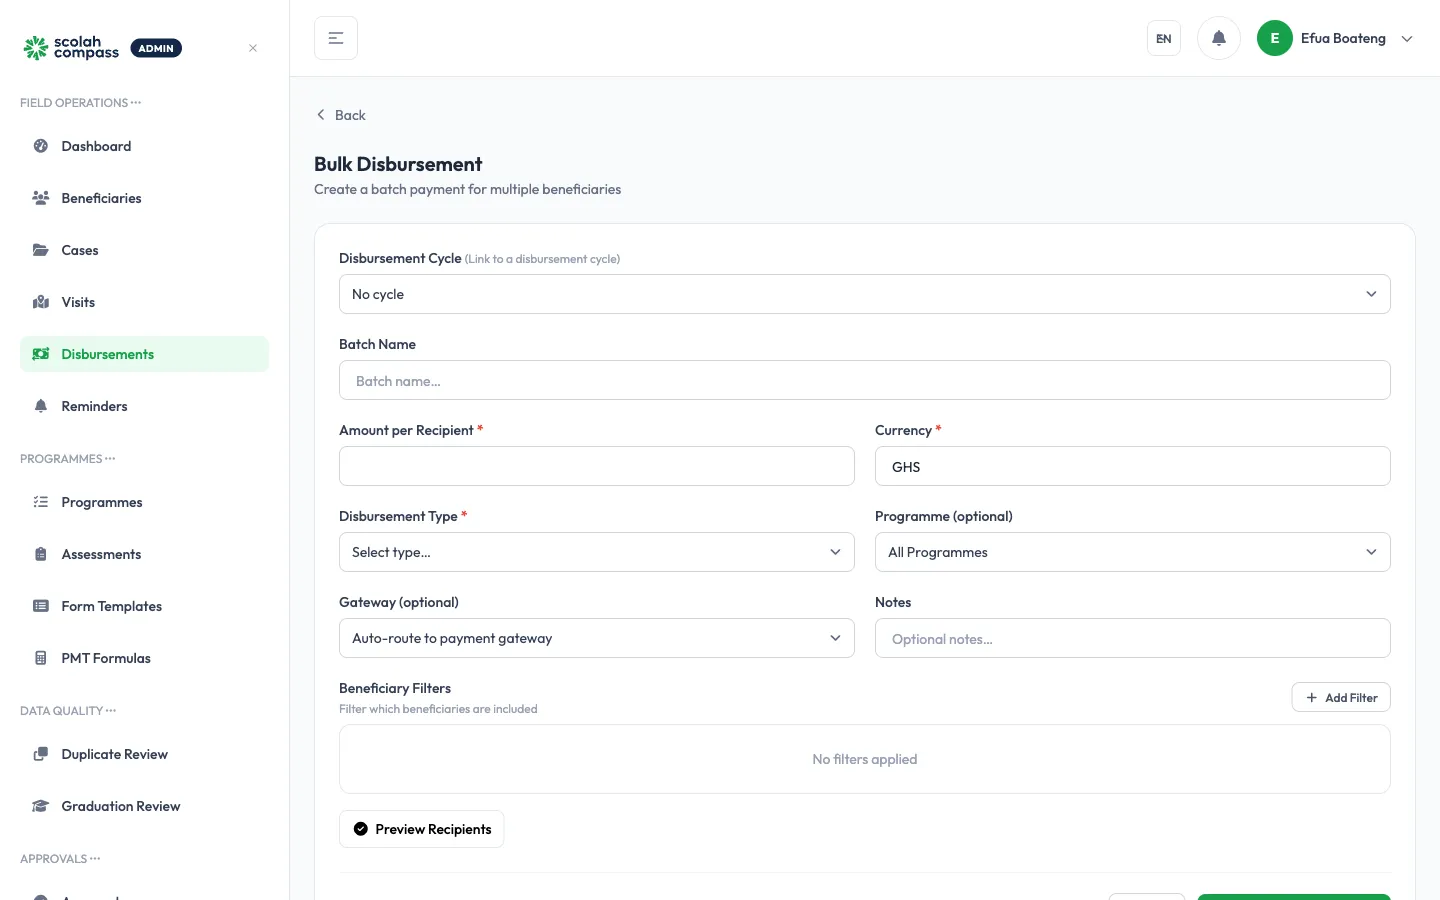Click the Programmes list icon
This screenshot has height=900, width=1440.
[x=41, y=502]
